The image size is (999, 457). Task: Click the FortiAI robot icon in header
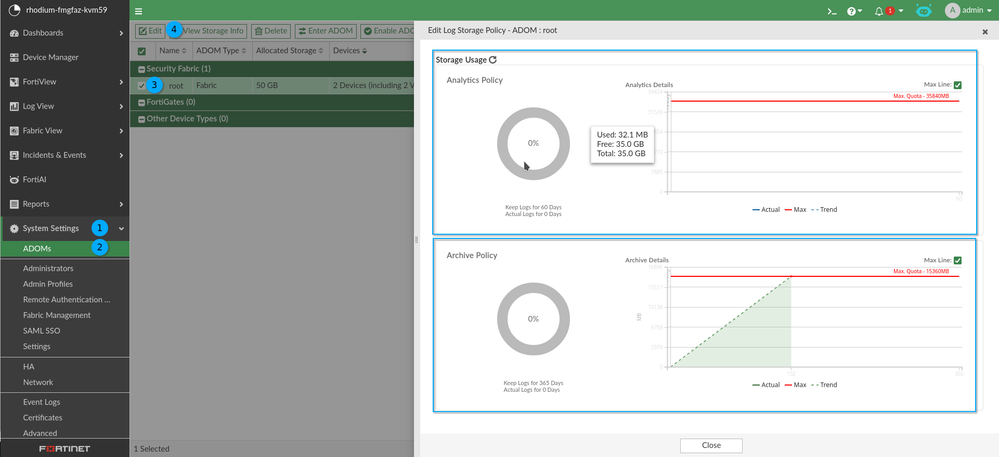click(923, 11)
